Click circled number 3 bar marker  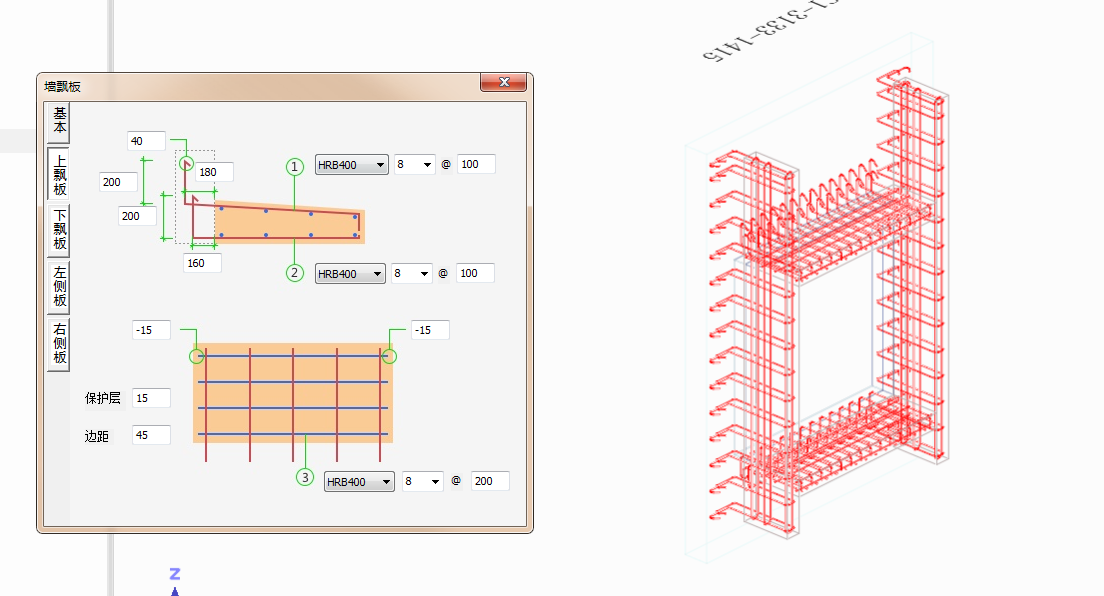305,478
